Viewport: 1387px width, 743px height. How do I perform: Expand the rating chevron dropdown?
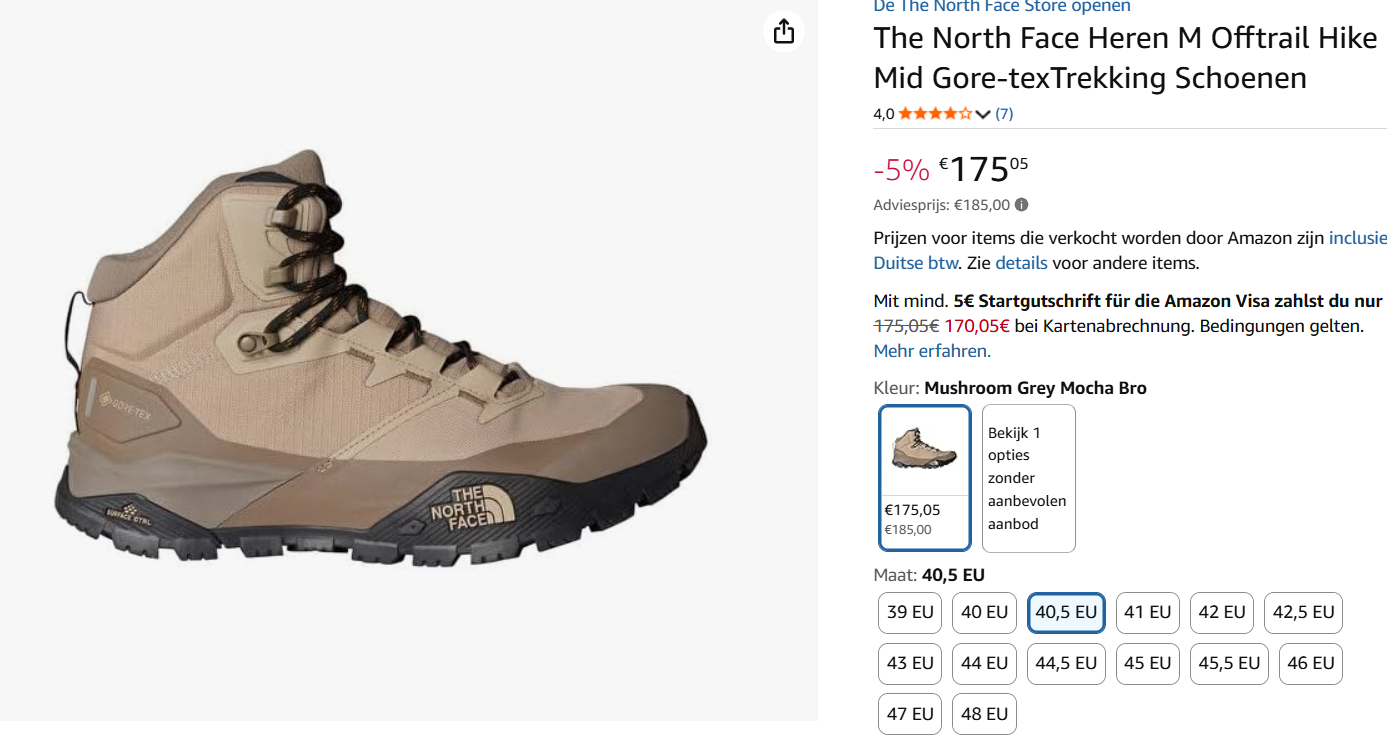point(983,114)
